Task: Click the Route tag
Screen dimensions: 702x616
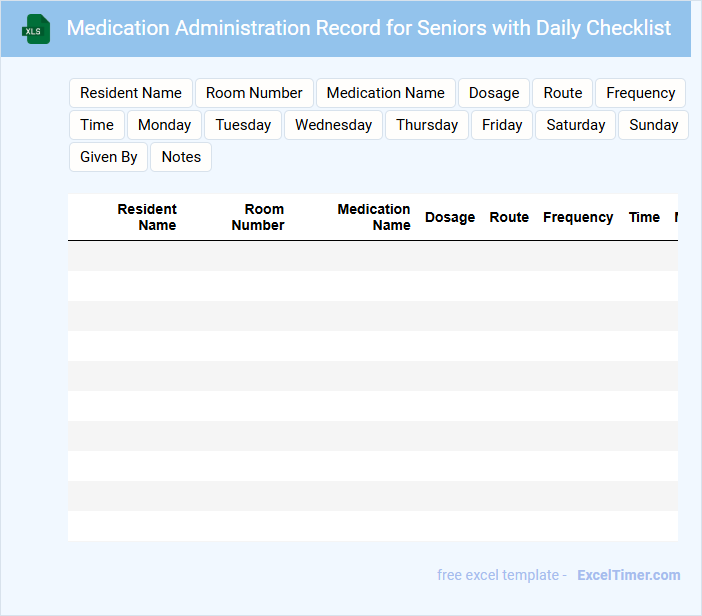Action: pyautogui.click(x=563, y=93)
